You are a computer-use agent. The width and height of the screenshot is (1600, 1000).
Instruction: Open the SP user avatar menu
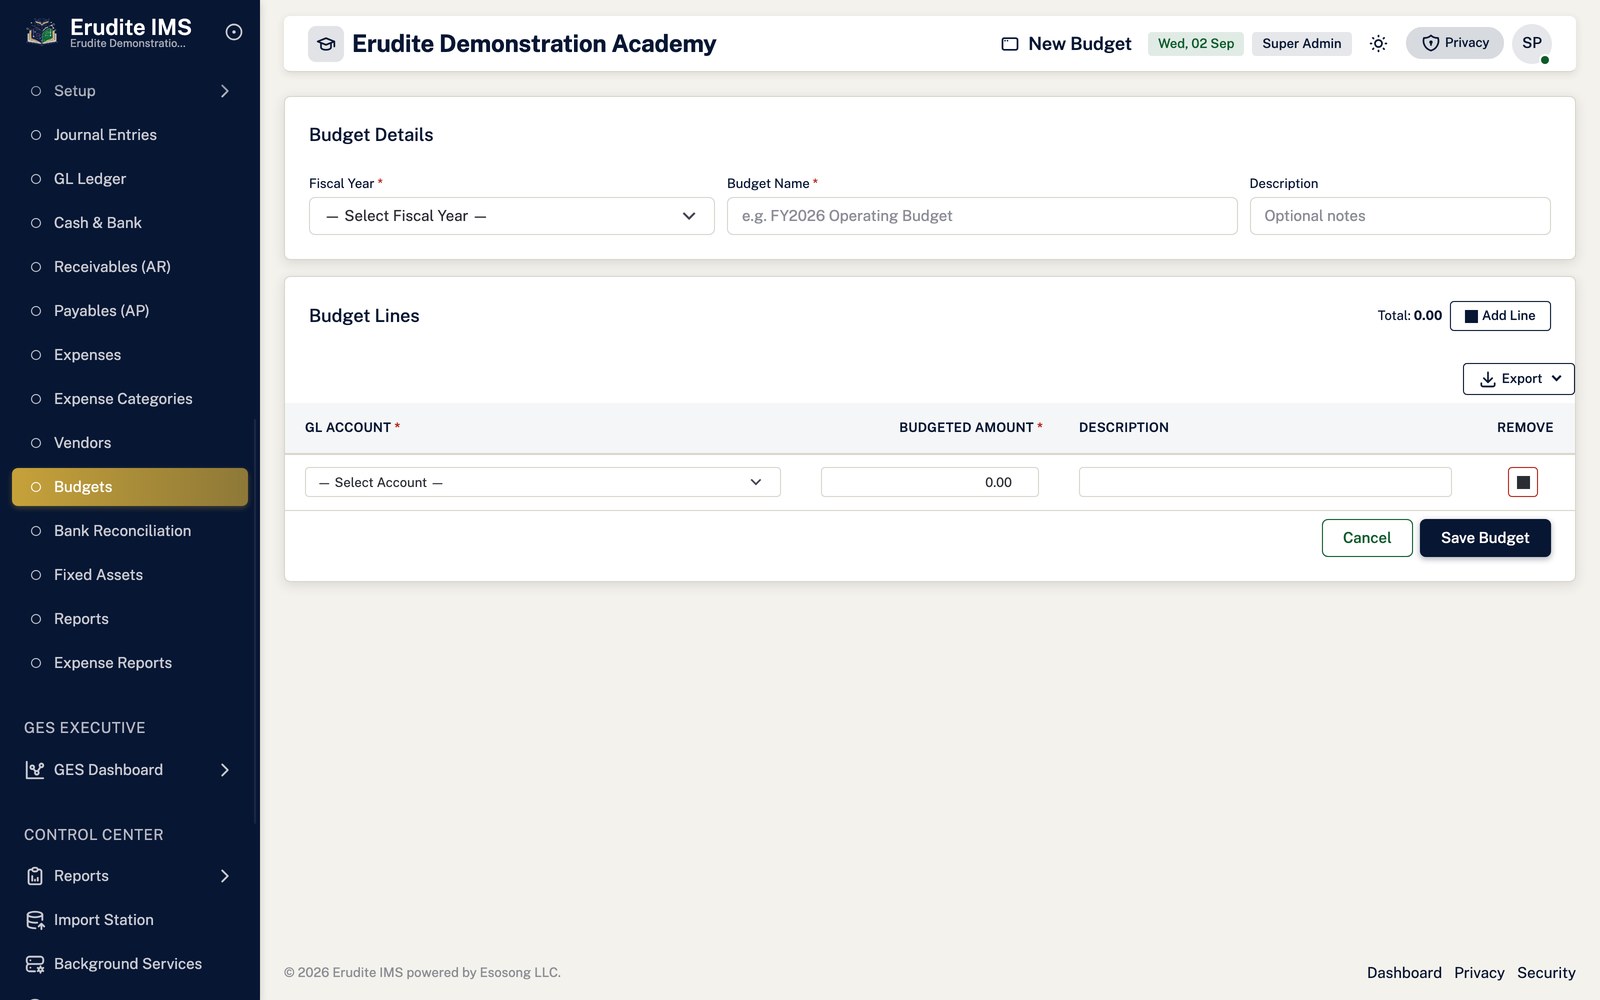(x=1532, y=43)
